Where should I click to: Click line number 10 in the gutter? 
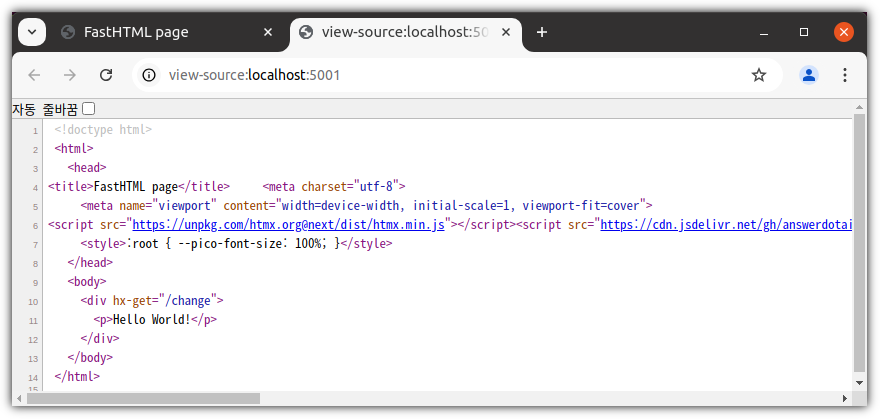(33, 302)
